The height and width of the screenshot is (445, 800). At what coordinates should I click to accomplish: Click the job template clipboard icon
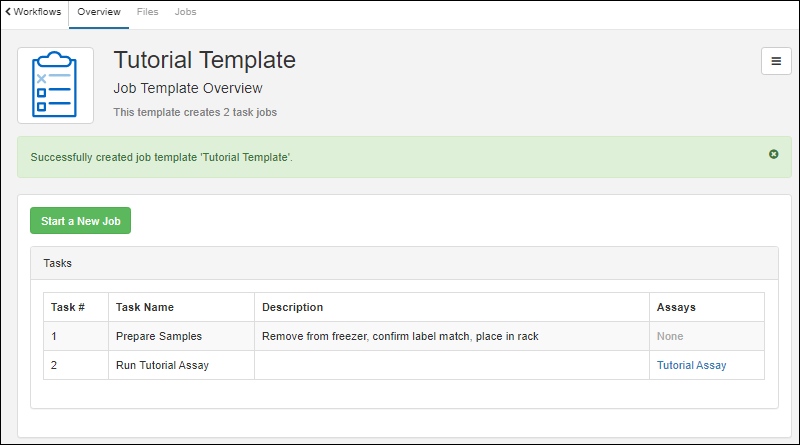tap(55, 85)
